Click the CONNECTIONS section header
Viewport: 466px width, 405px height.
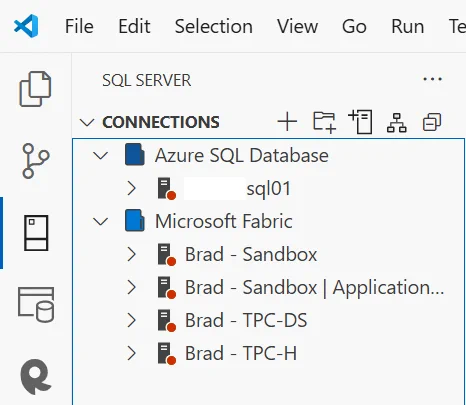point(161,122)
